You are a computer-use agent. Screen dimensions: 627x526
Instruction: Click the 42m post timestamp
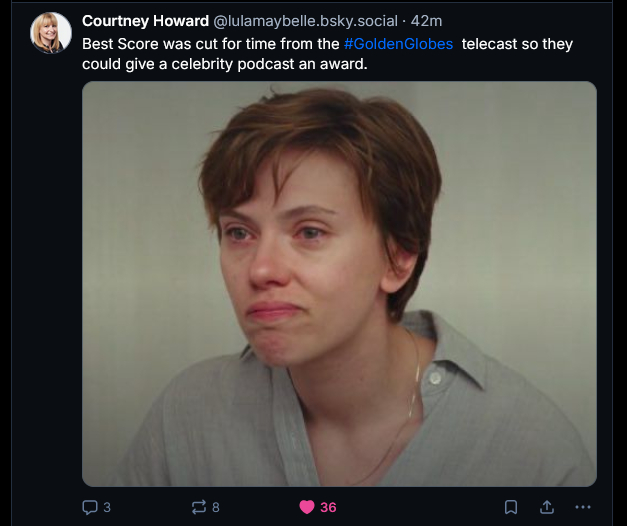coord(427,21)
